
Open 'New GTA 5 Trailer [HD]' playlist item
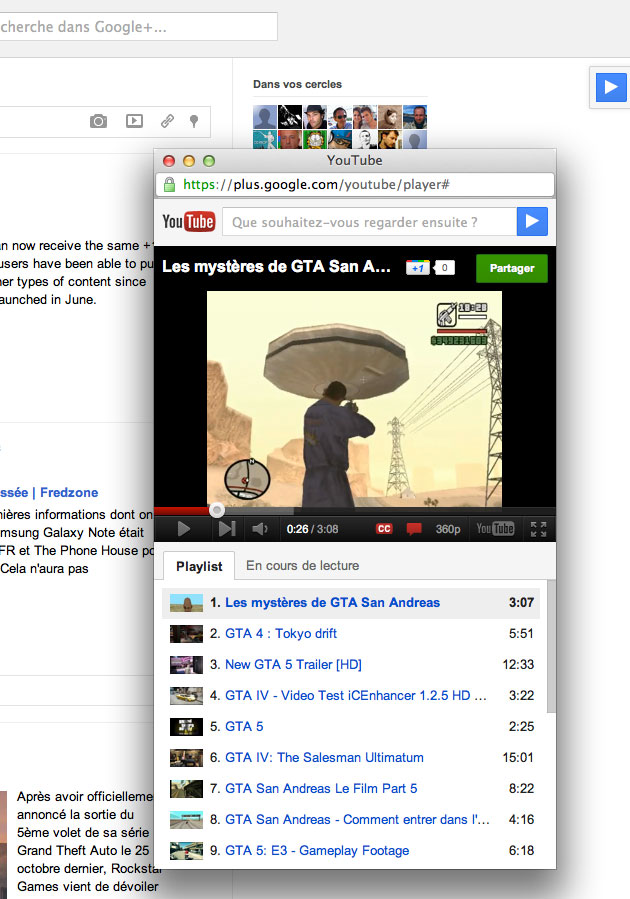[x=351, y=665]
